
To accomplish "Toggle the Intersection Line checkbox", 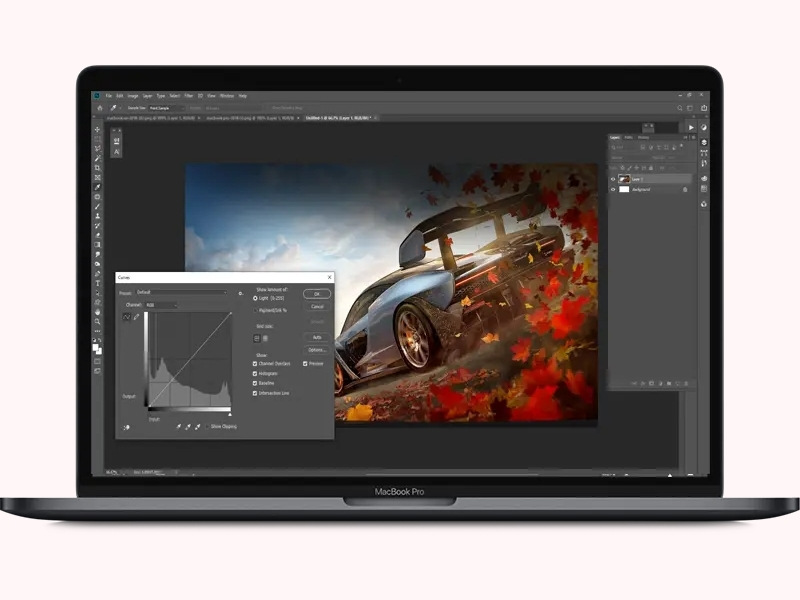I will point(255,393).
